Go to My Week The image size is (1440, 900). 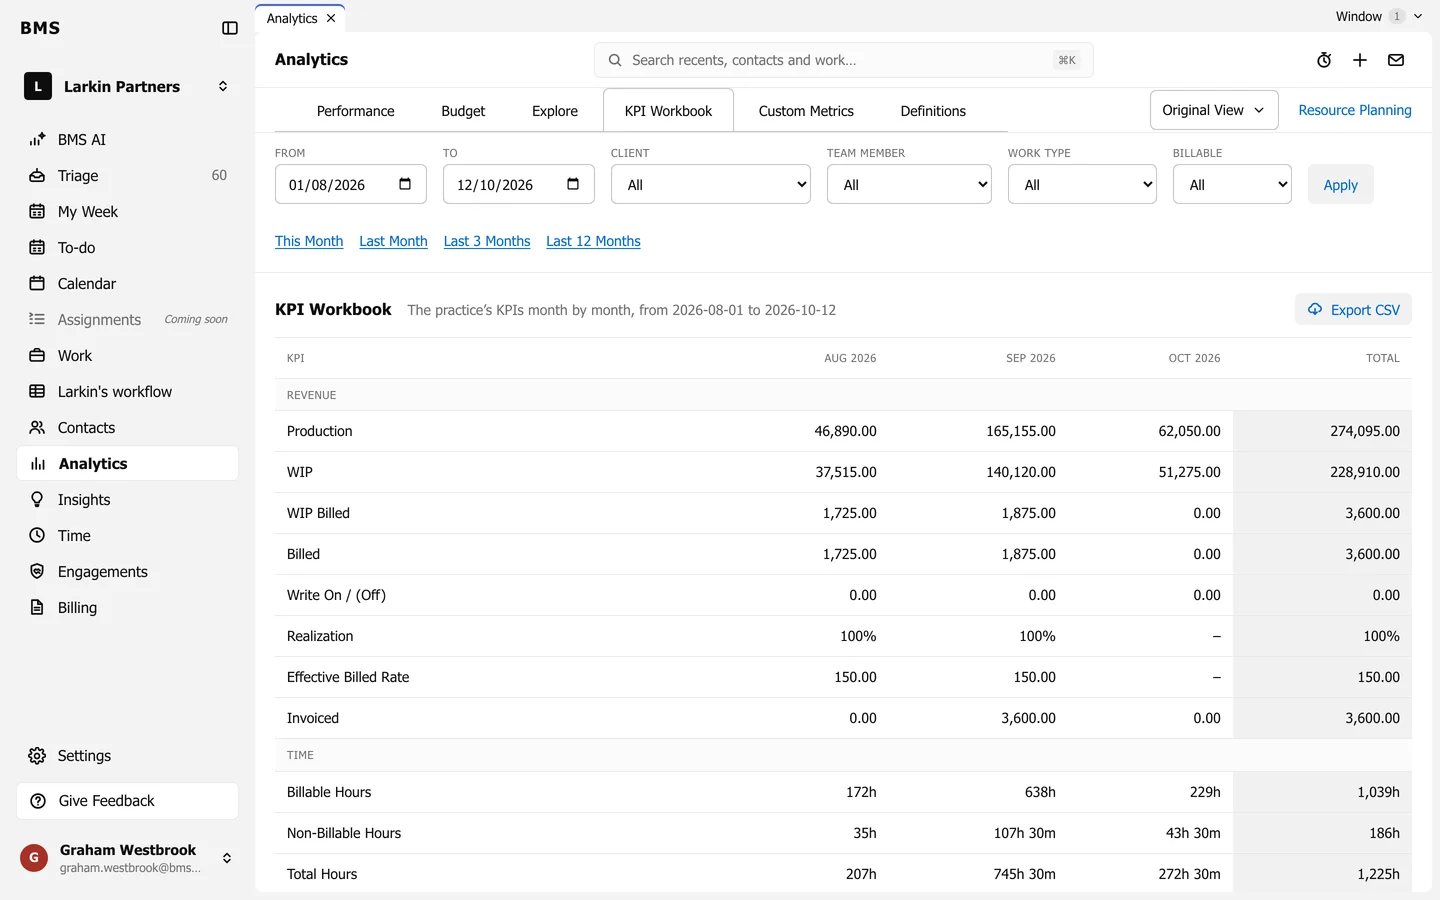click(x=128, y=212)
